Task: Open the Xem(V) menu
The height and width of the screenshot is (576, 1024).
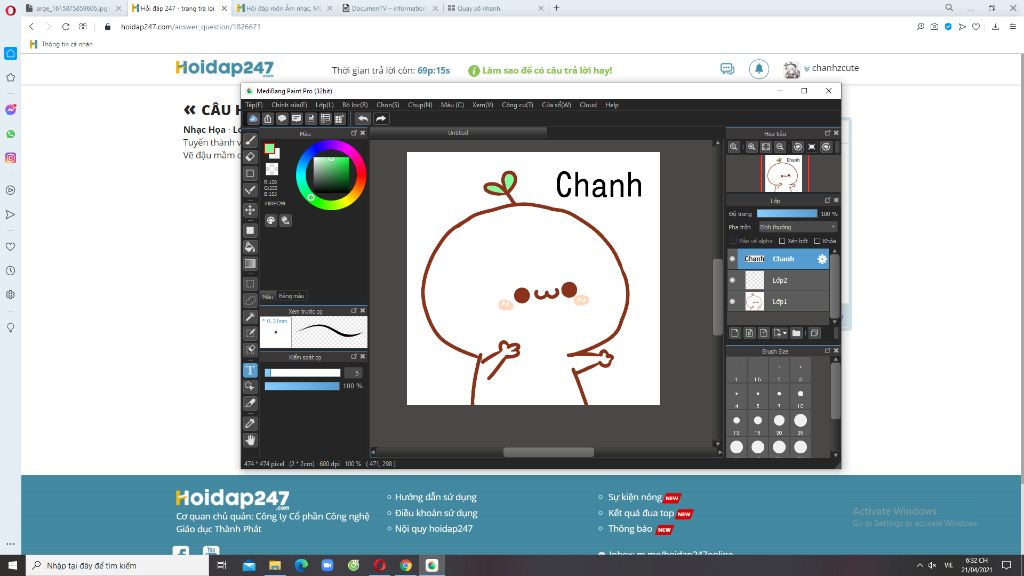Action: [483, 104]
